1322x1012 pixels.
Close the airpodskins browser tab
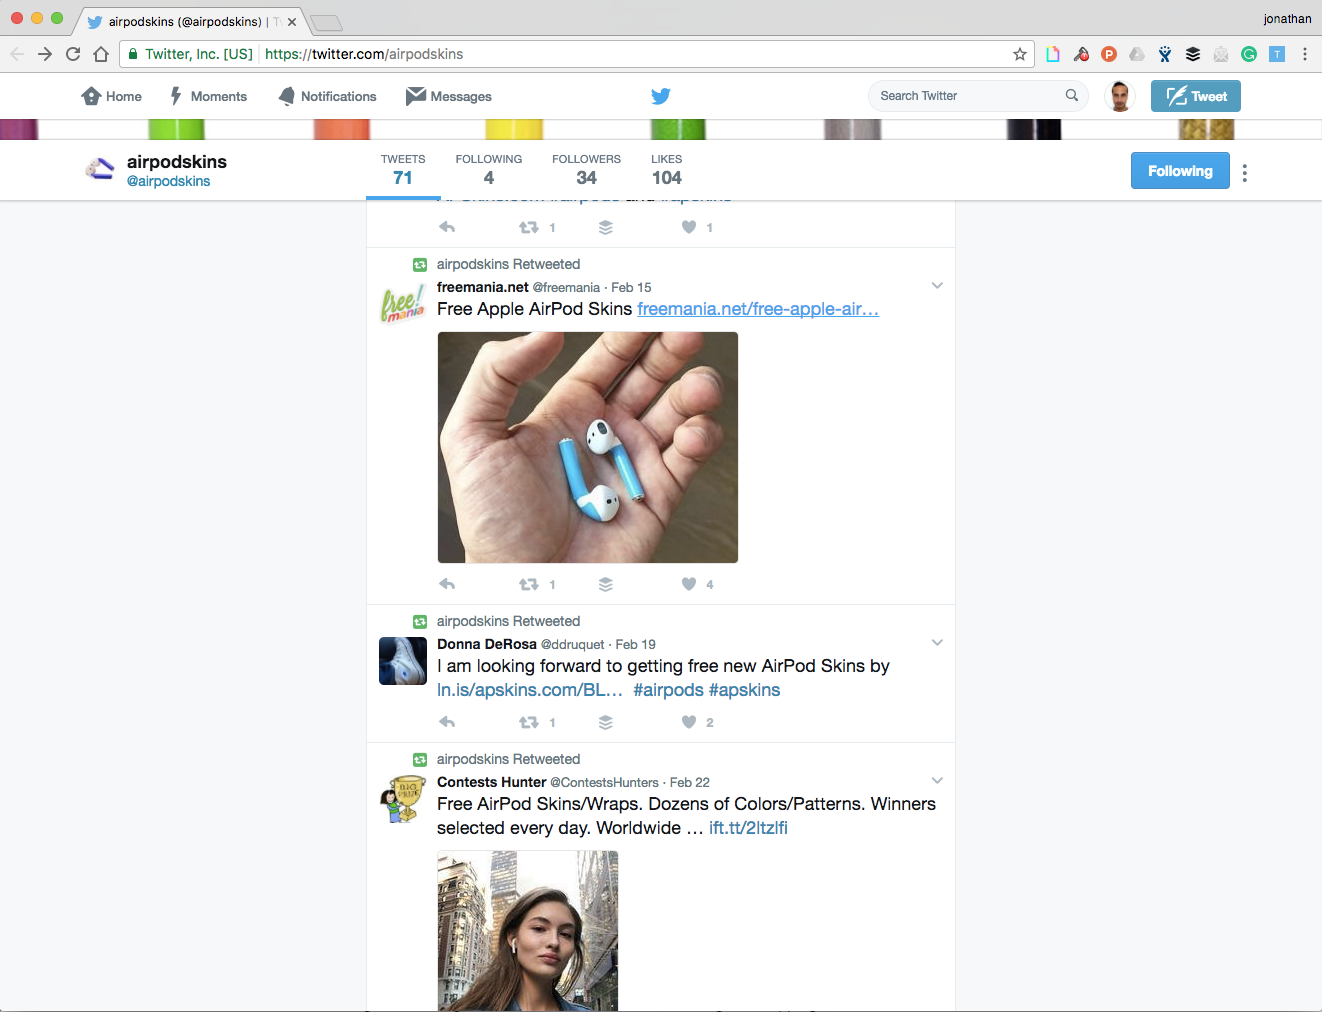(292, 22)
